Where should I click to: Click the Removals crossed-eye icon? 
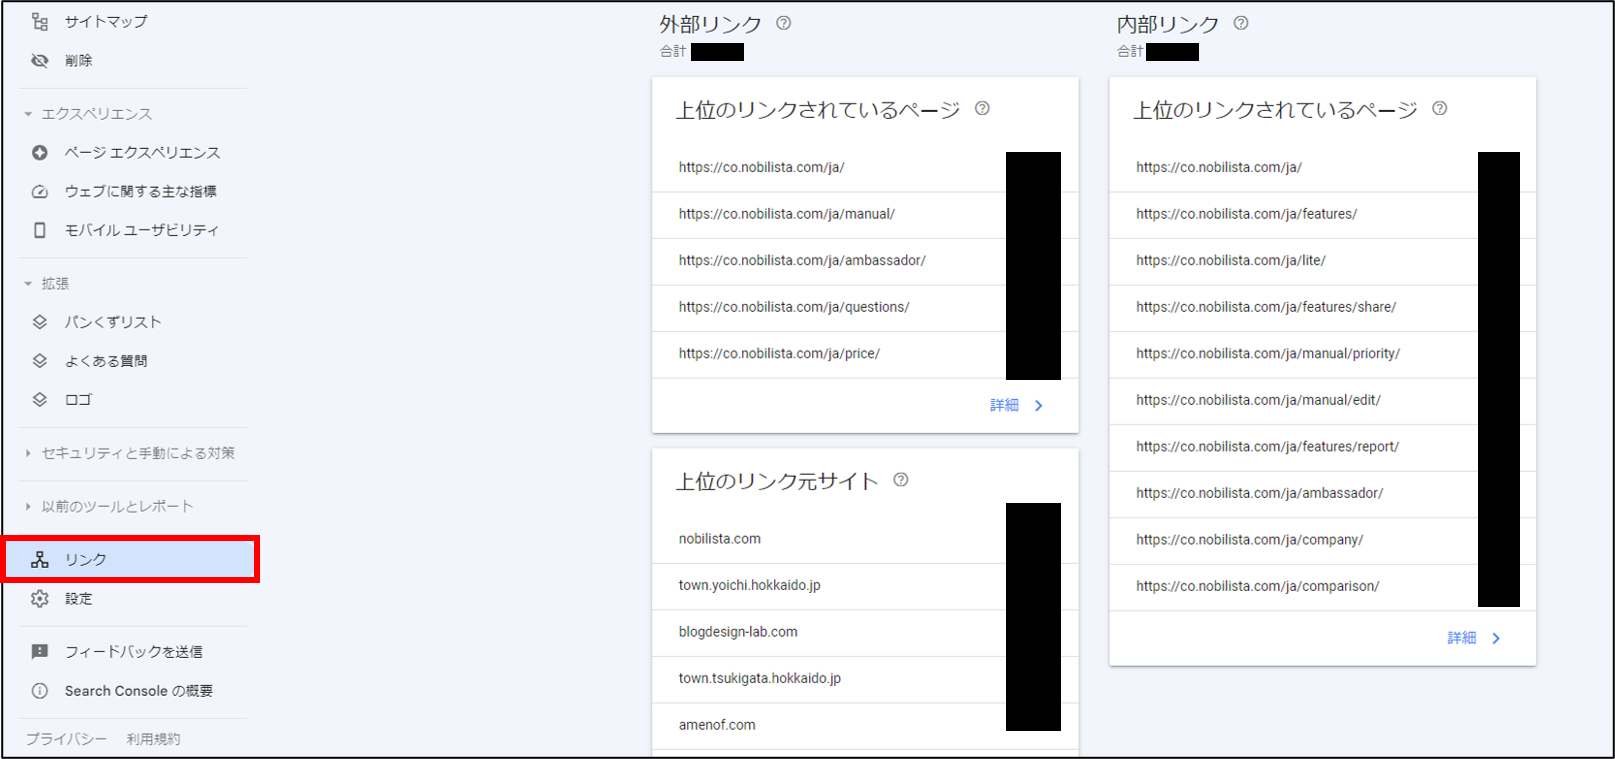40,61
